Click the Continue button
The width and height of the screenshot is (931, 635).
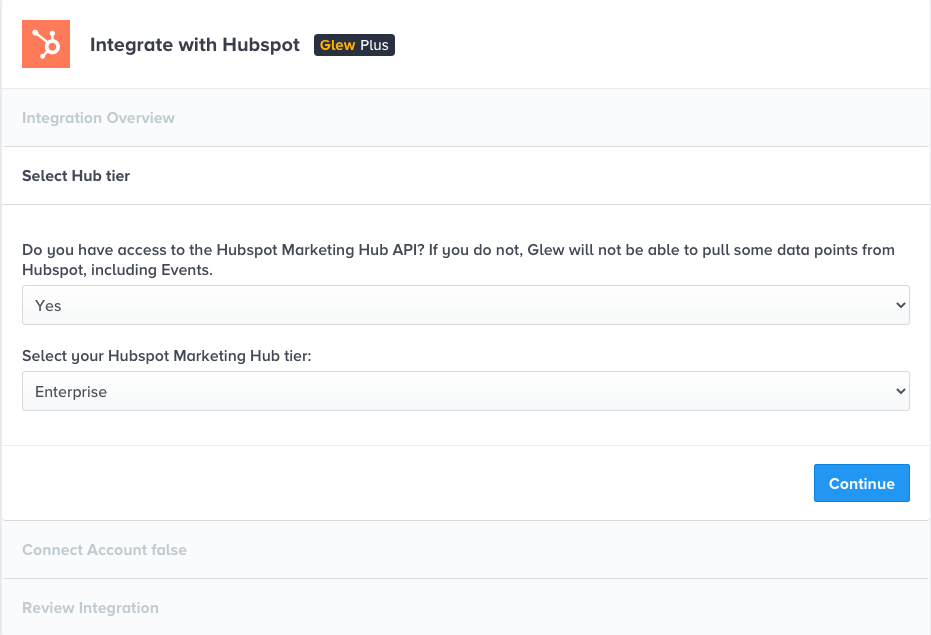click(x=862, y=484)
